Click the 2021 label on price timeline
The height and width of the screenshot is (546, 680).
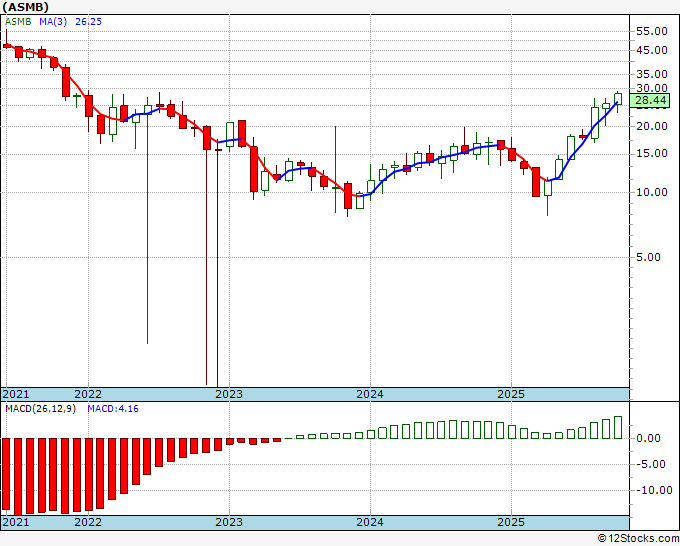click(16, 394)
